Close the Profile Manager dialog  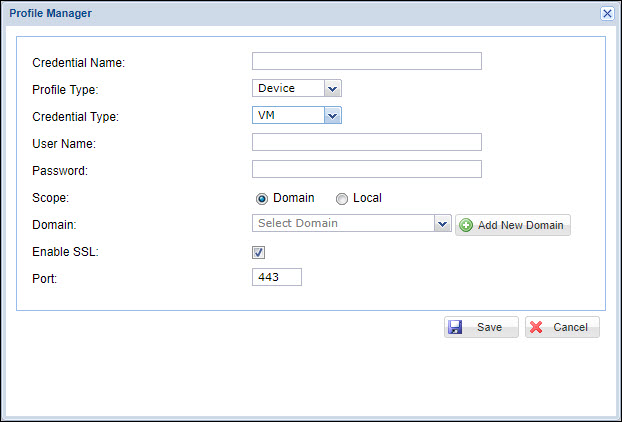[607, 13]
